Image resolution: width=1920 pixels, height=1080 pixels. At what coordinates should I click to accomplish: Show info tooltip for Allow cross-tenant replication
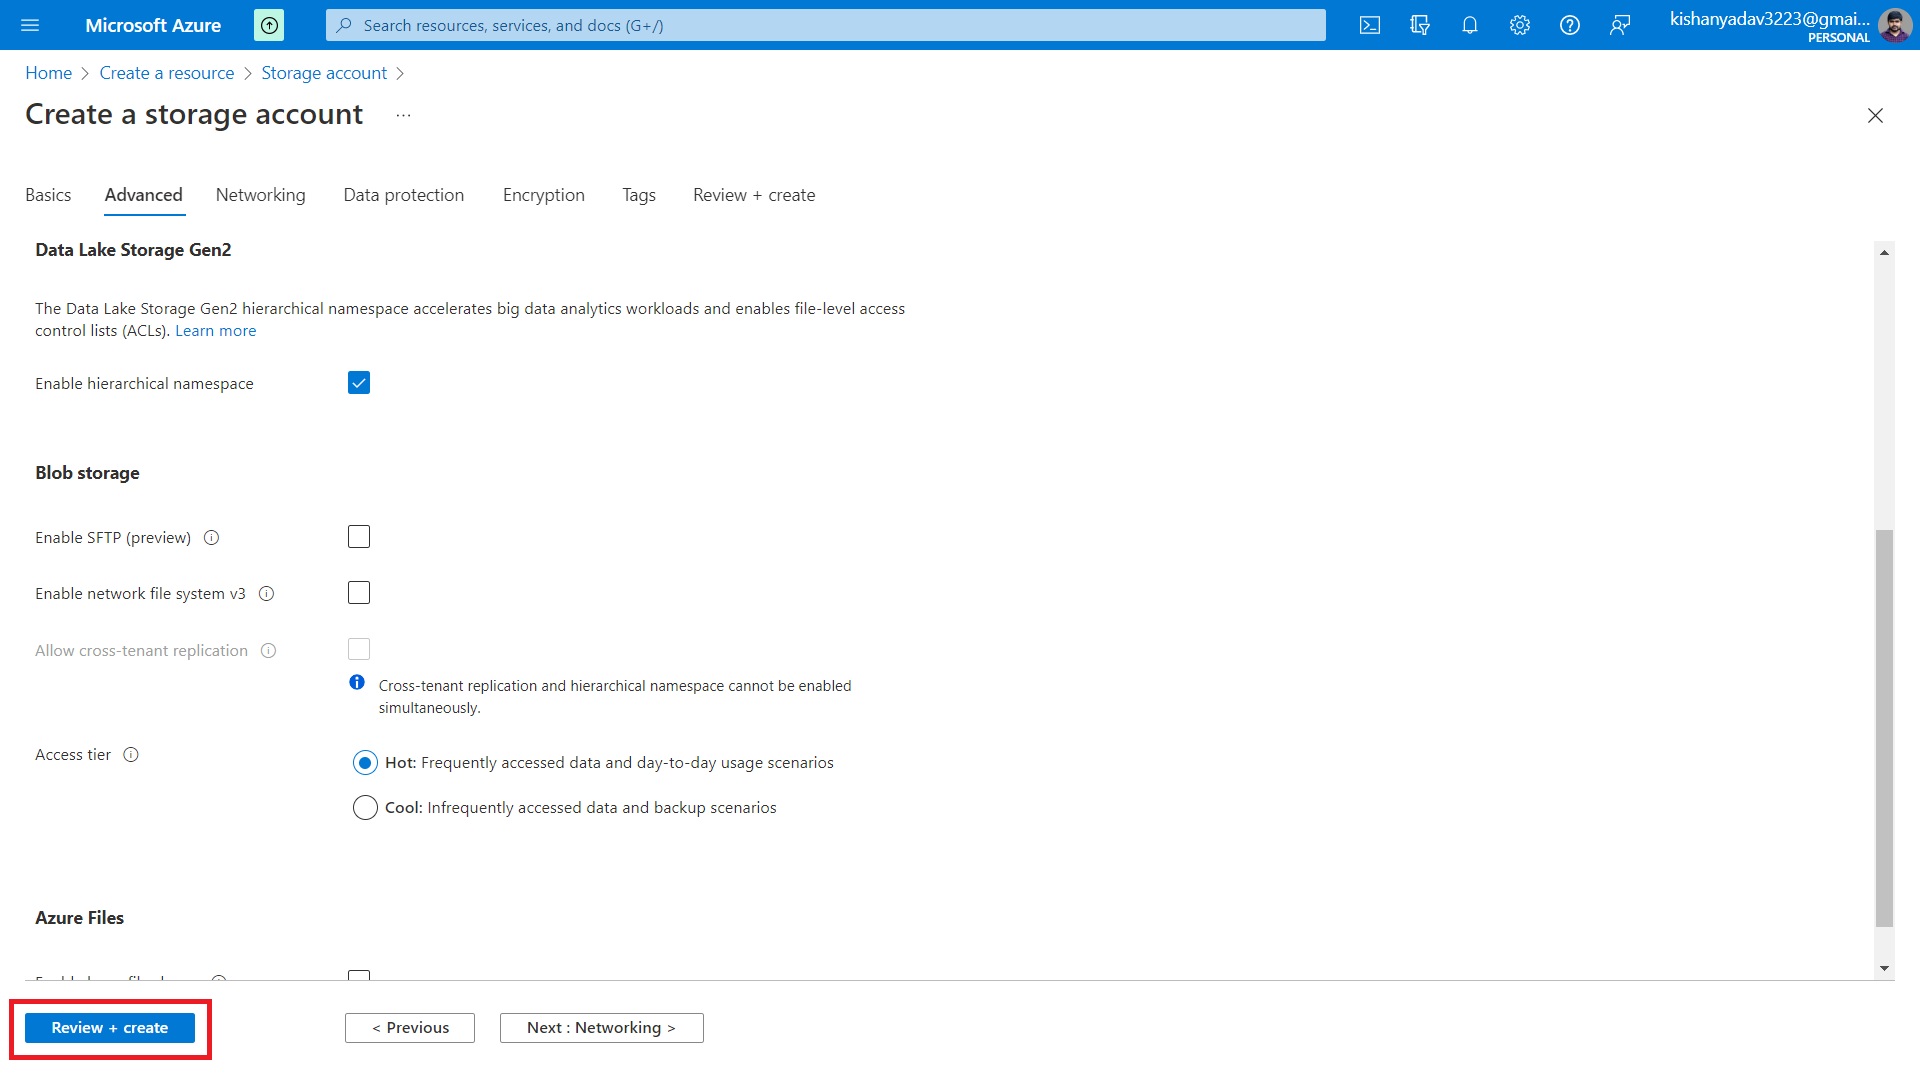pos(268,651)
